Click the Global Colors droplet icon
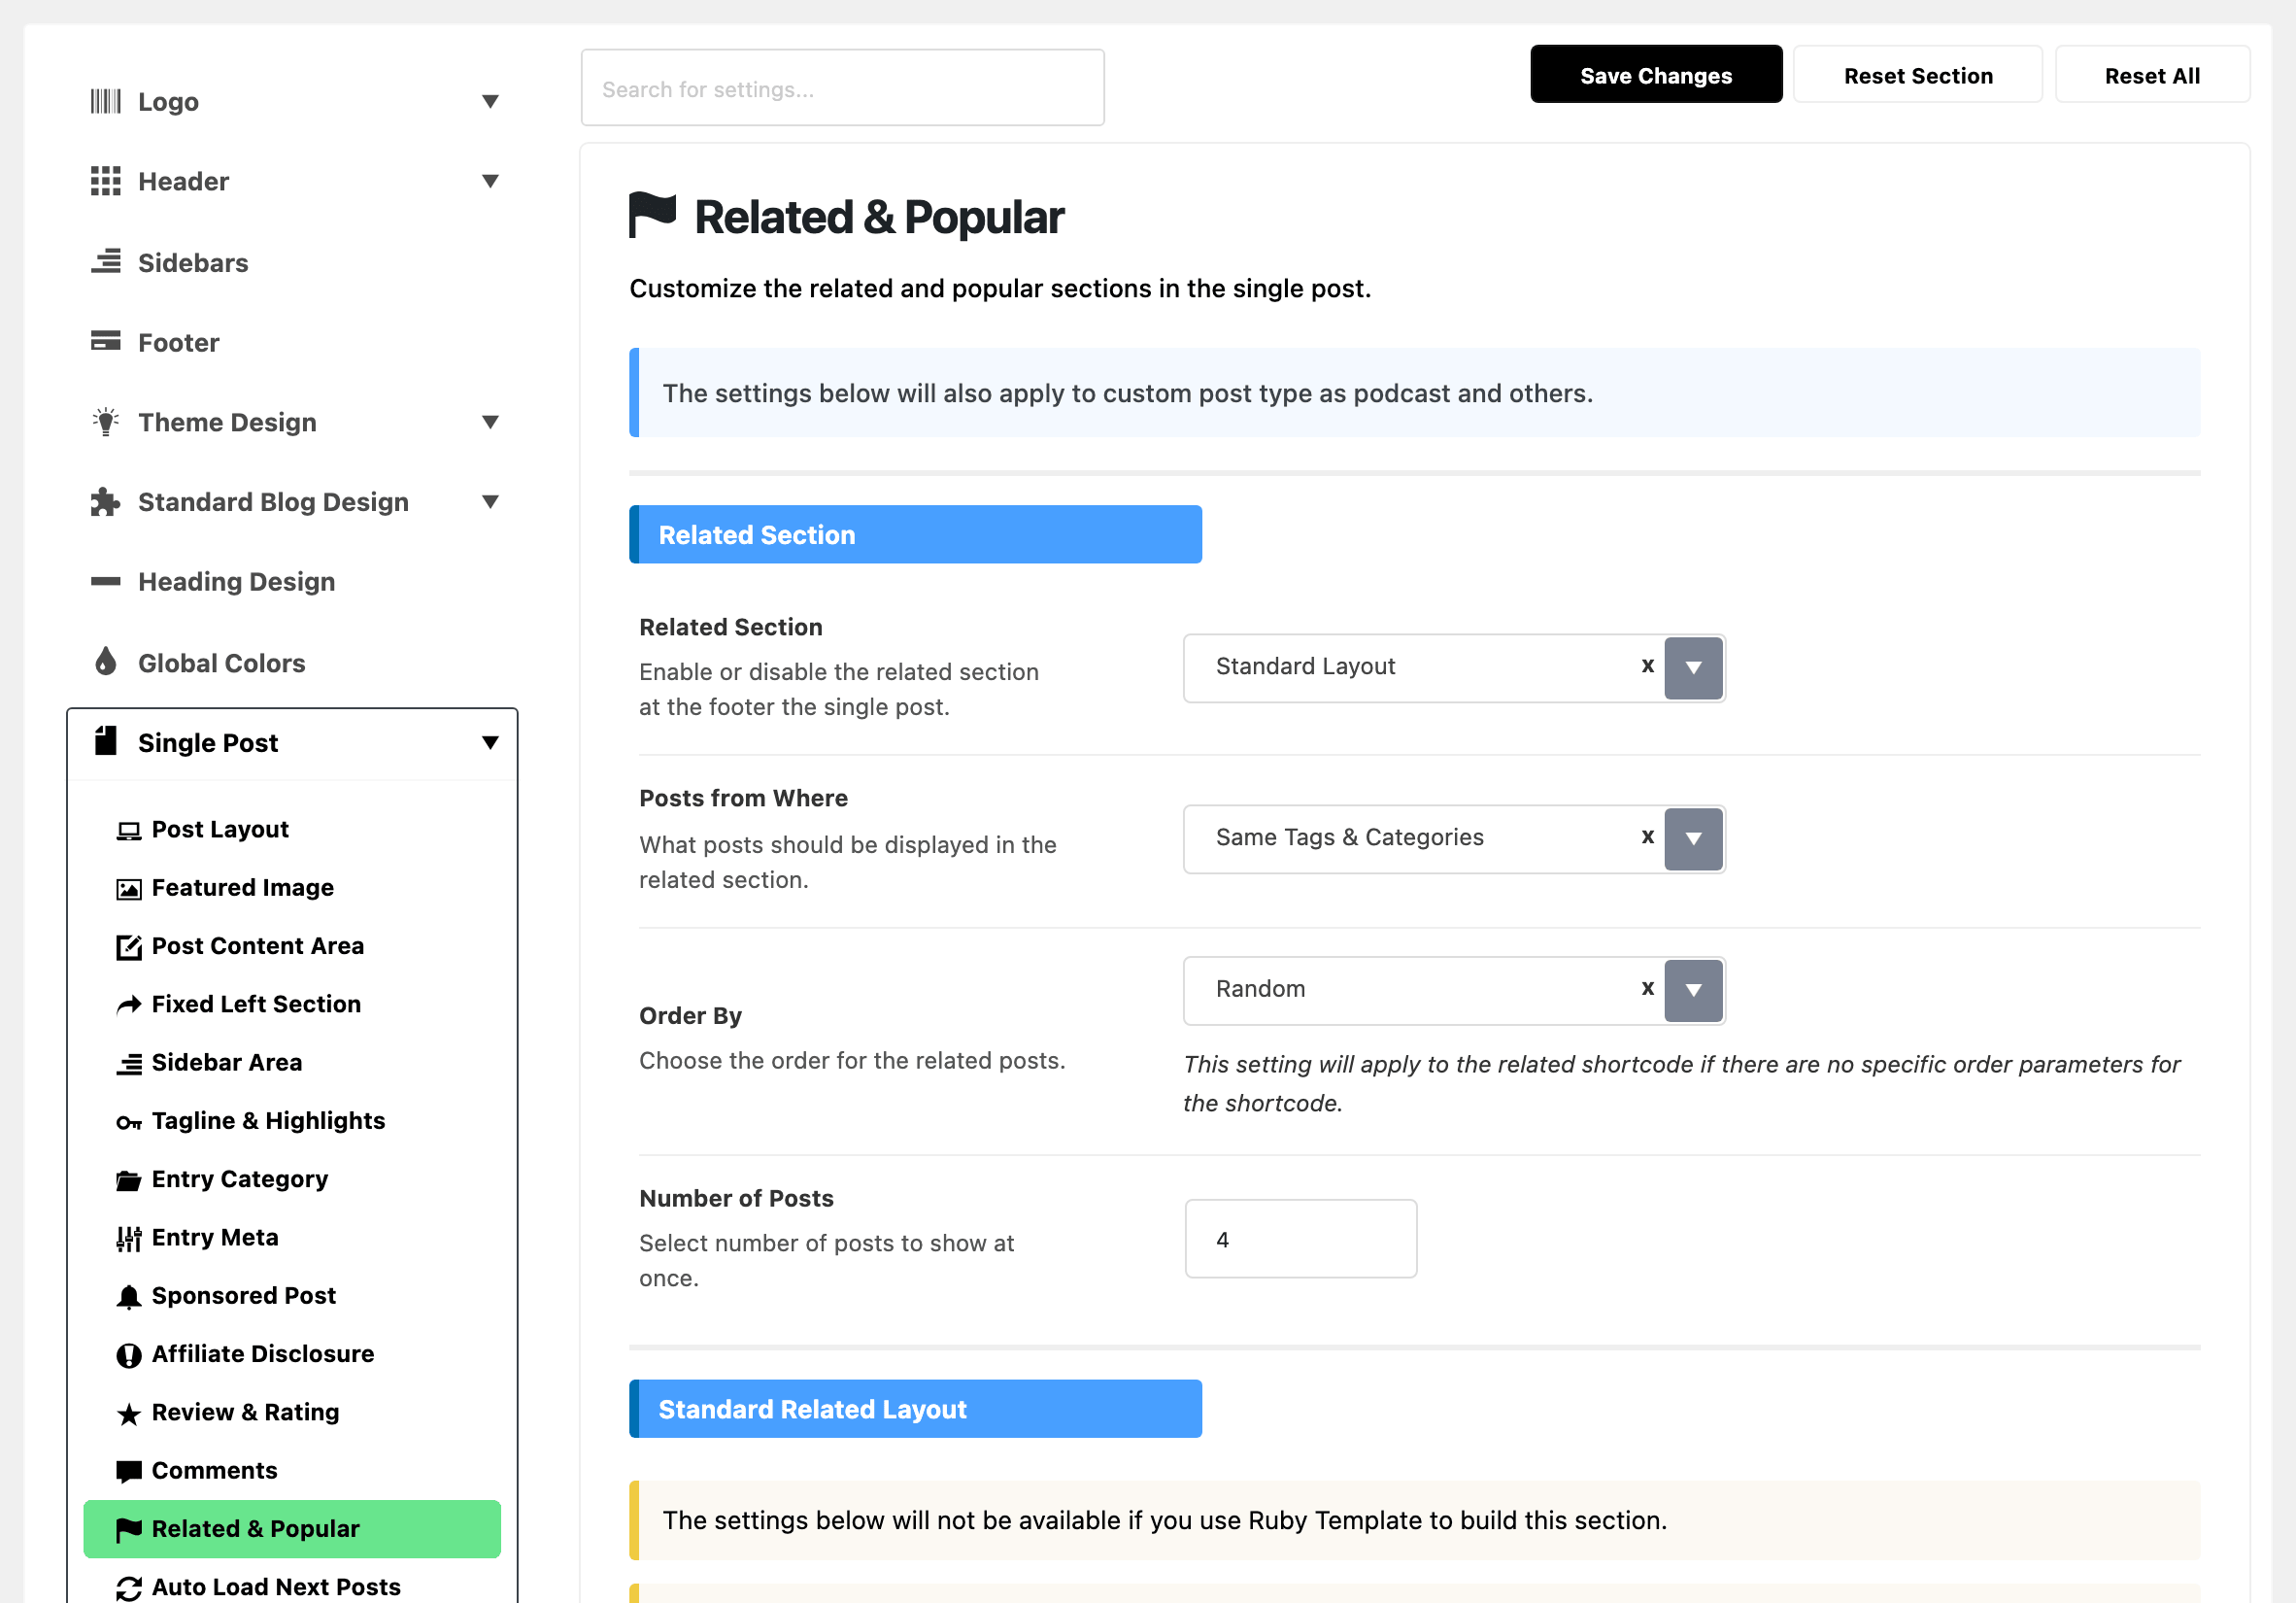Viewport: 2296px width, 1603px height. pyautogui.click(x=105, y=661)
